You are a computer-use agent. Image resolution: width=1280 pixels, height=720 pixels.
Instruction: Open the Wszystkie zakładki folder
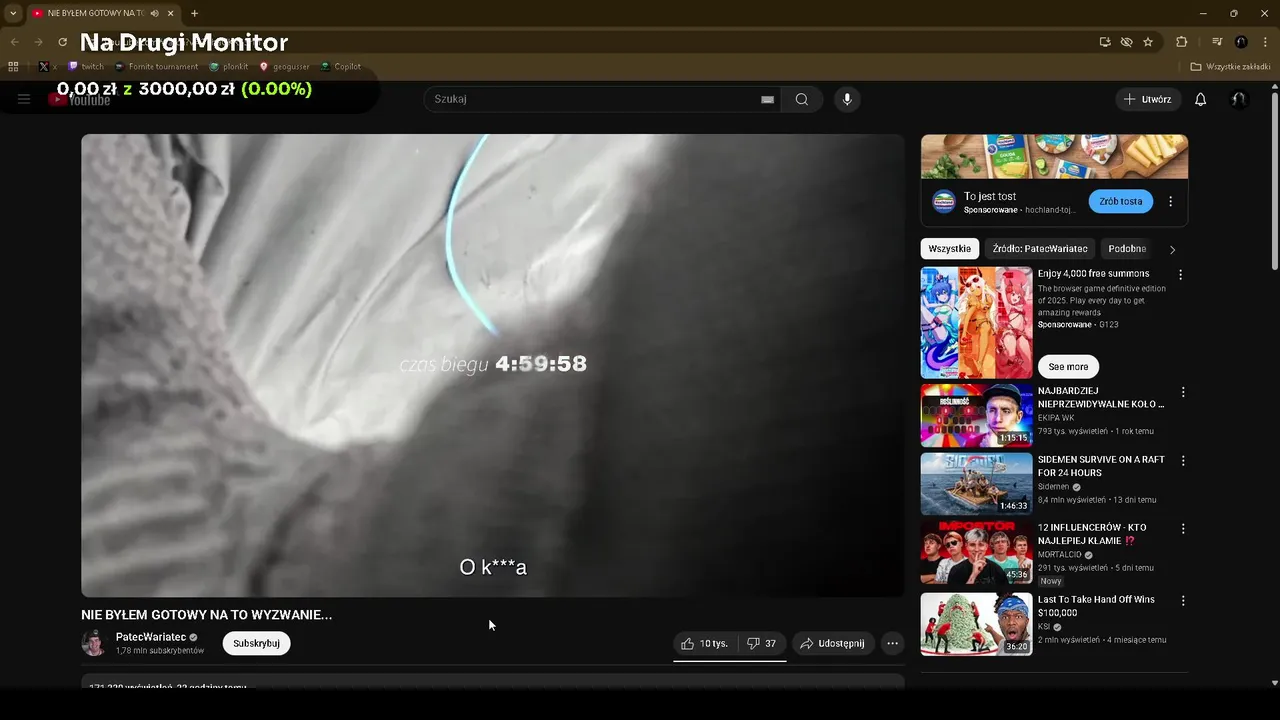1230,67
